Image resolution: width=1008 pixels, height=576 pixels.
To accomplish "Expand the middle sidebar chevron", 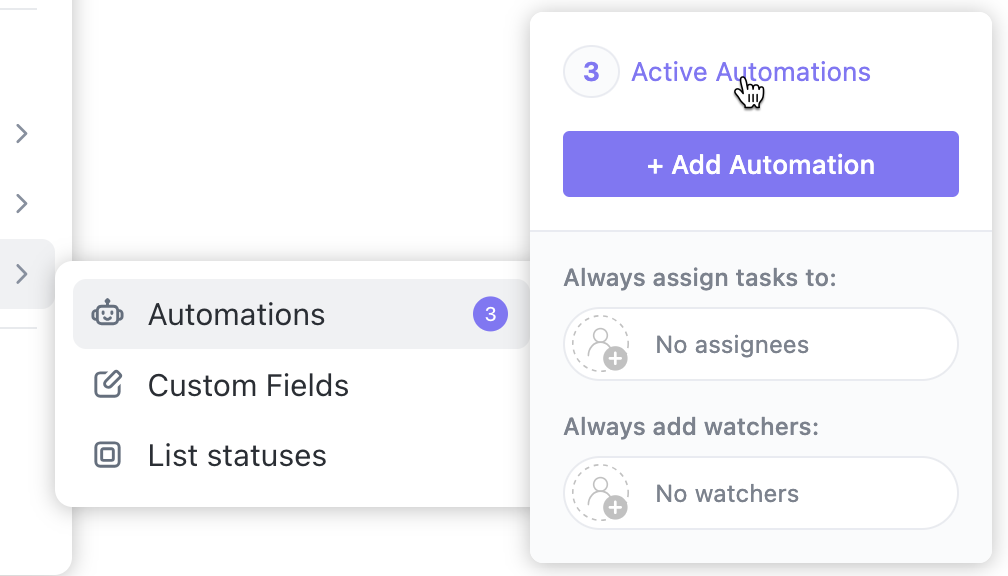I will click(22, 203).
